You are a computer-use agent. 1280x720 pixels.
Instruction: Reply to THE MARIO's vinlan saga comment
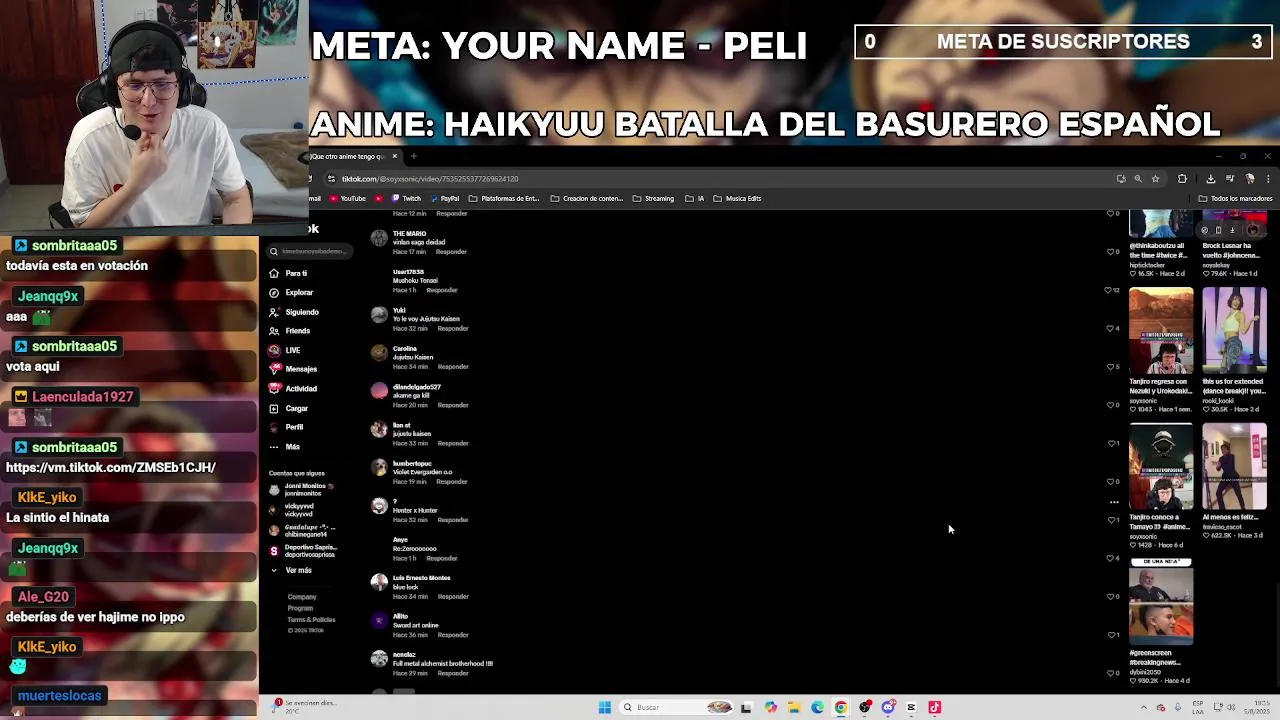coord(452,252)
